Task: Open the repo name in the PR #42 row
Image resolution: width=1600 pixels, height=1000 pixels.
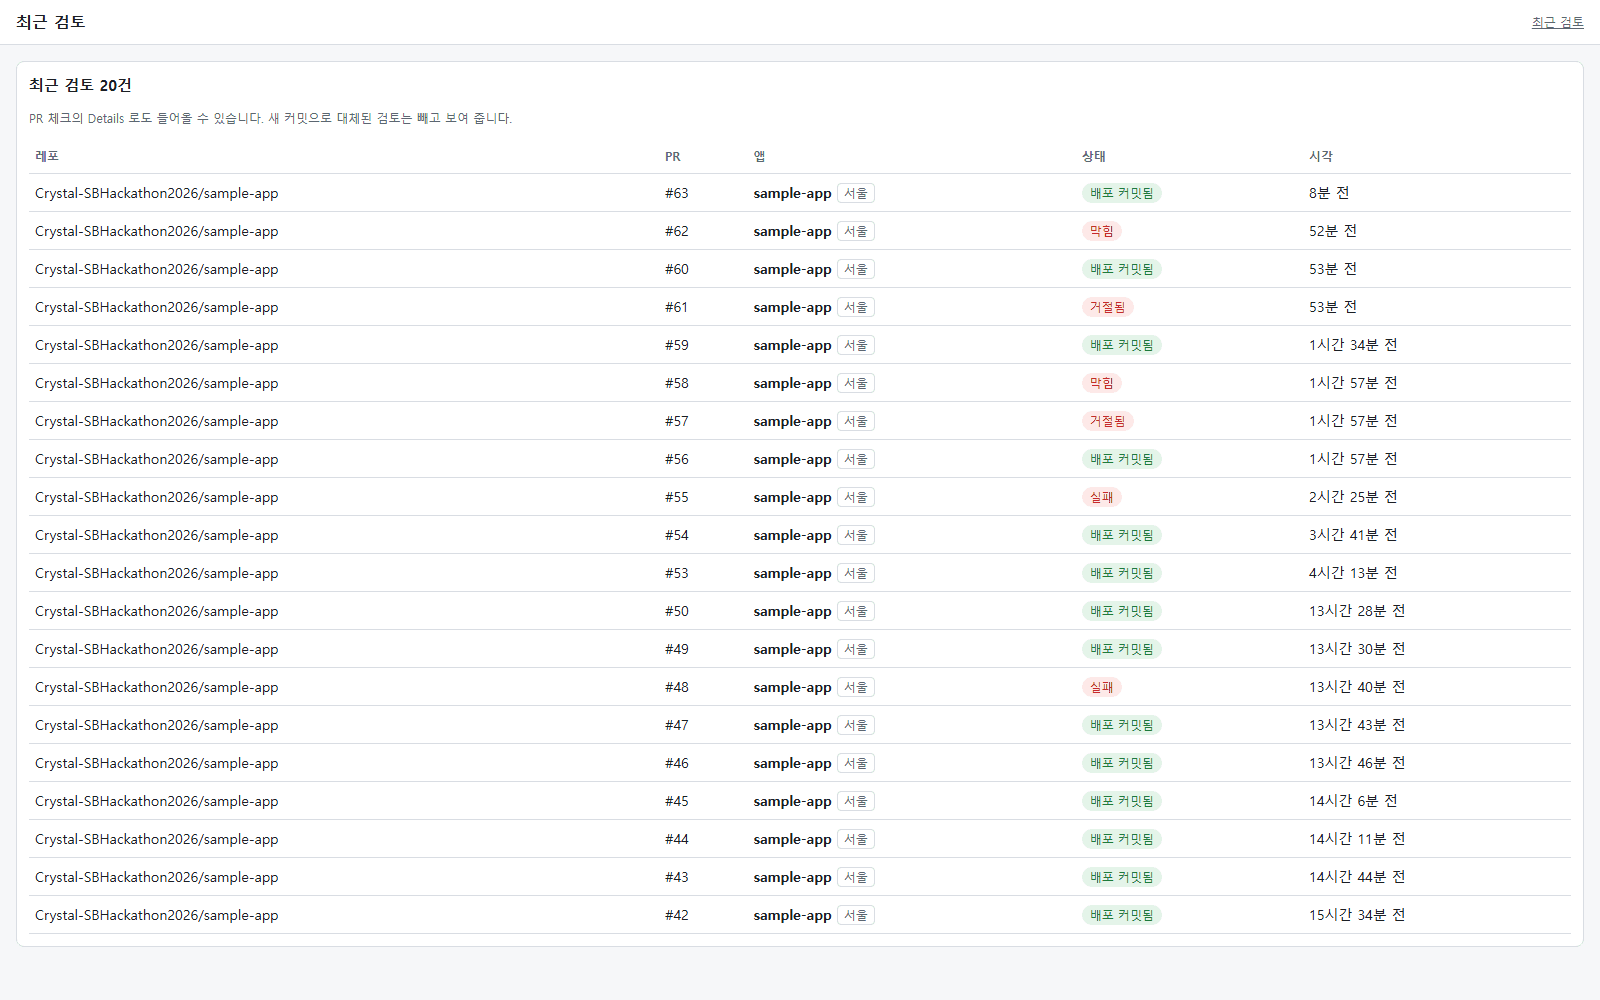Action: click(157, 915)
